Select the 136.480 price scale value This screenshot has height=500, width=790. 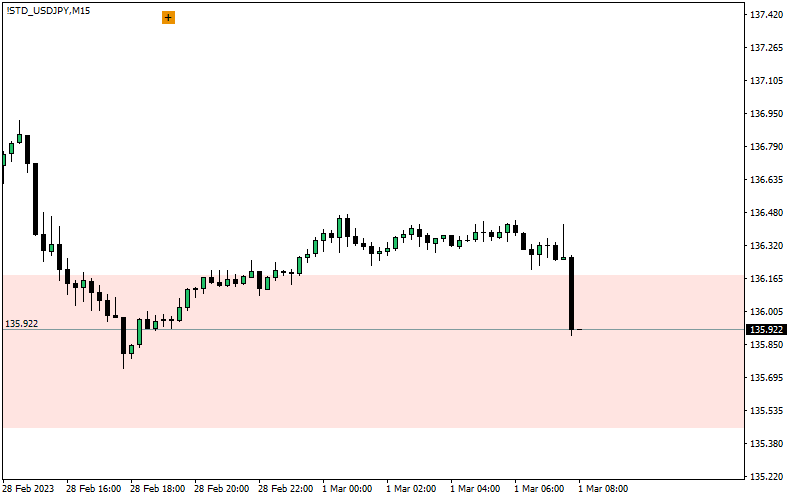click(x=765, y=213)
